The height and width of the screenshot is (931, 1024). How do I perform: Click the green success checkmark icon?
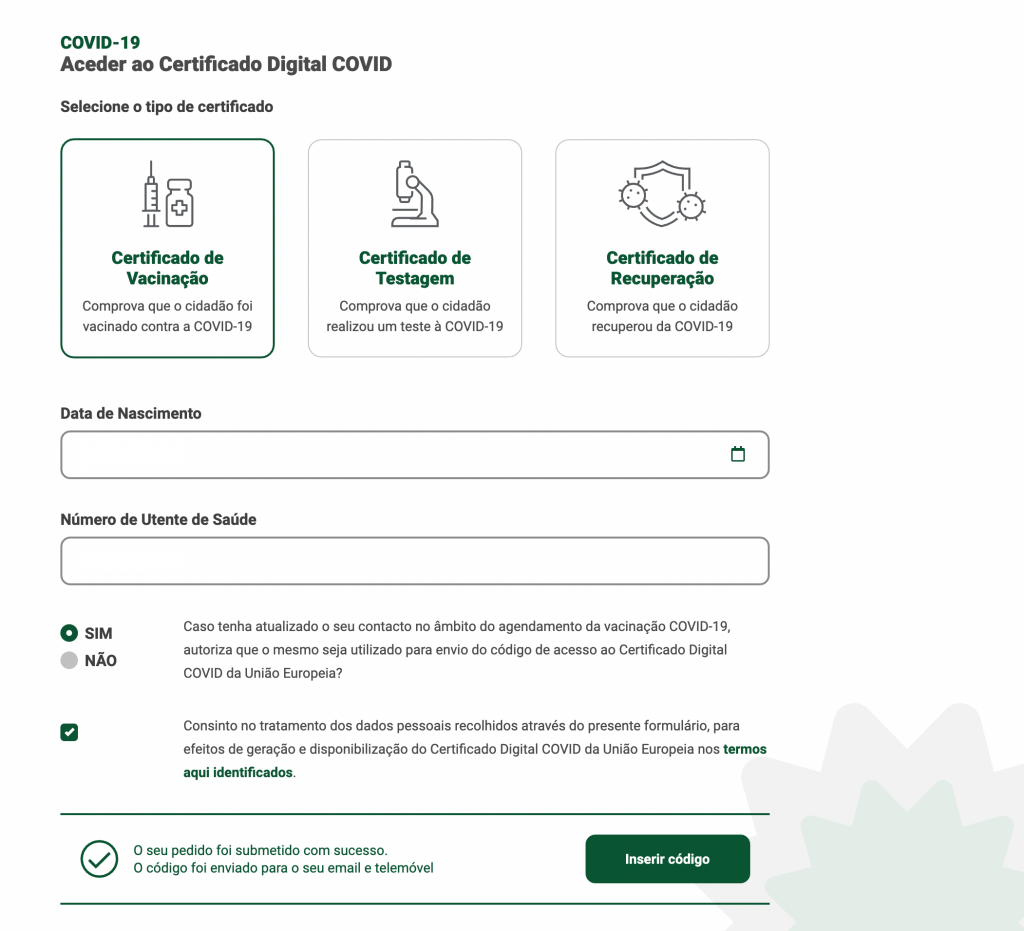point(99,859)
